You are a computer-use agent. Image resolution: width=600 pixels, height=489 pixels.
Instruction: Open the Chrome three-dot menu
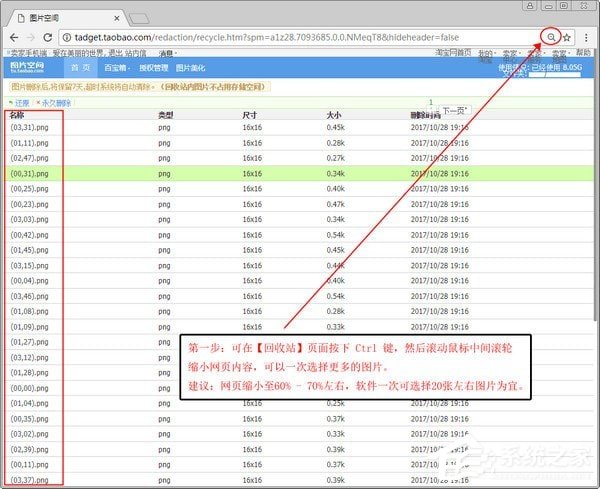pos(585,37)
